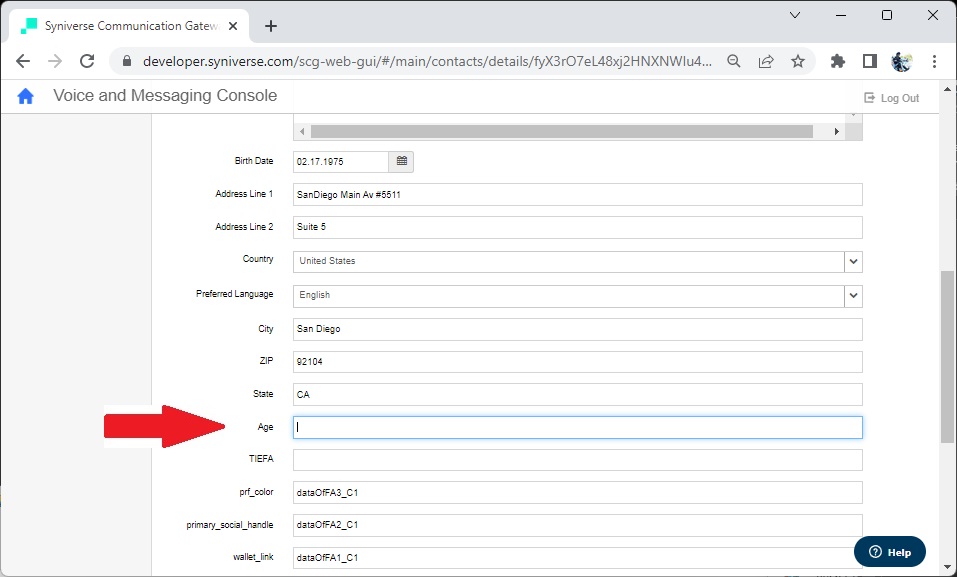Open the Help widget

[890, 552]
